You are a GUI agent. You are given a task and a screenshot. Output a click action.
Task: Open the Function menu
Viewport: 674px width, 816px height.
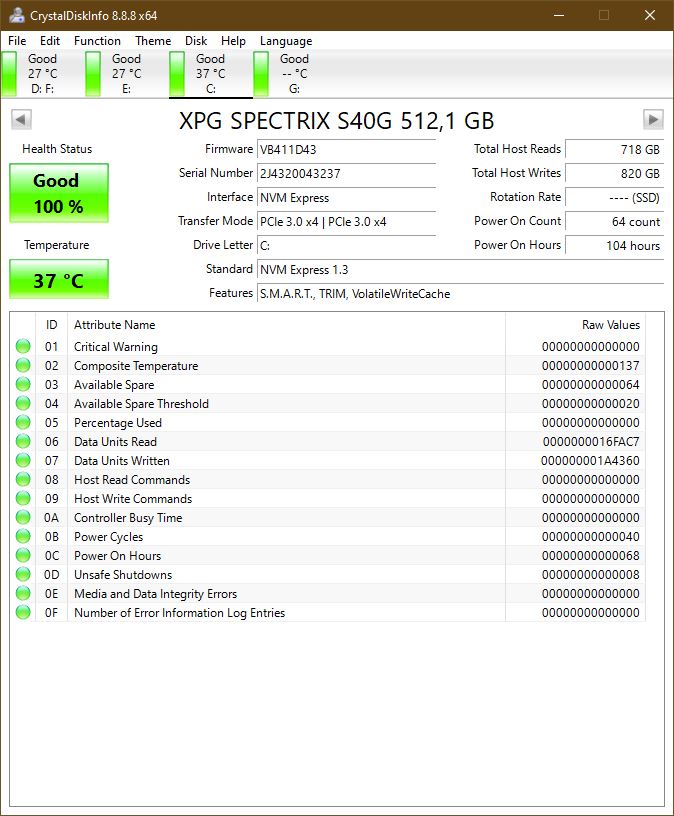(x=97, y=41)
